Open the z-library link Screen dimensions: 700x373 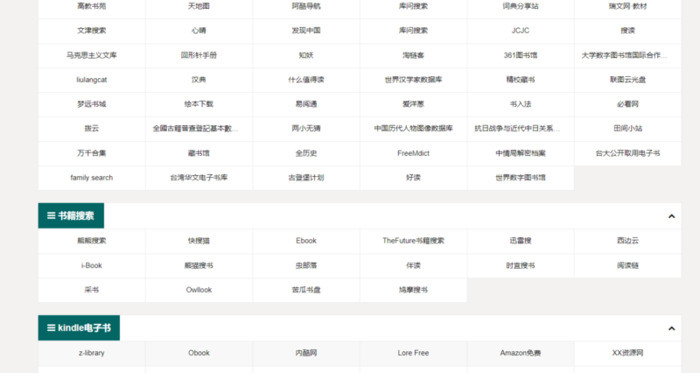coord(92,353)
